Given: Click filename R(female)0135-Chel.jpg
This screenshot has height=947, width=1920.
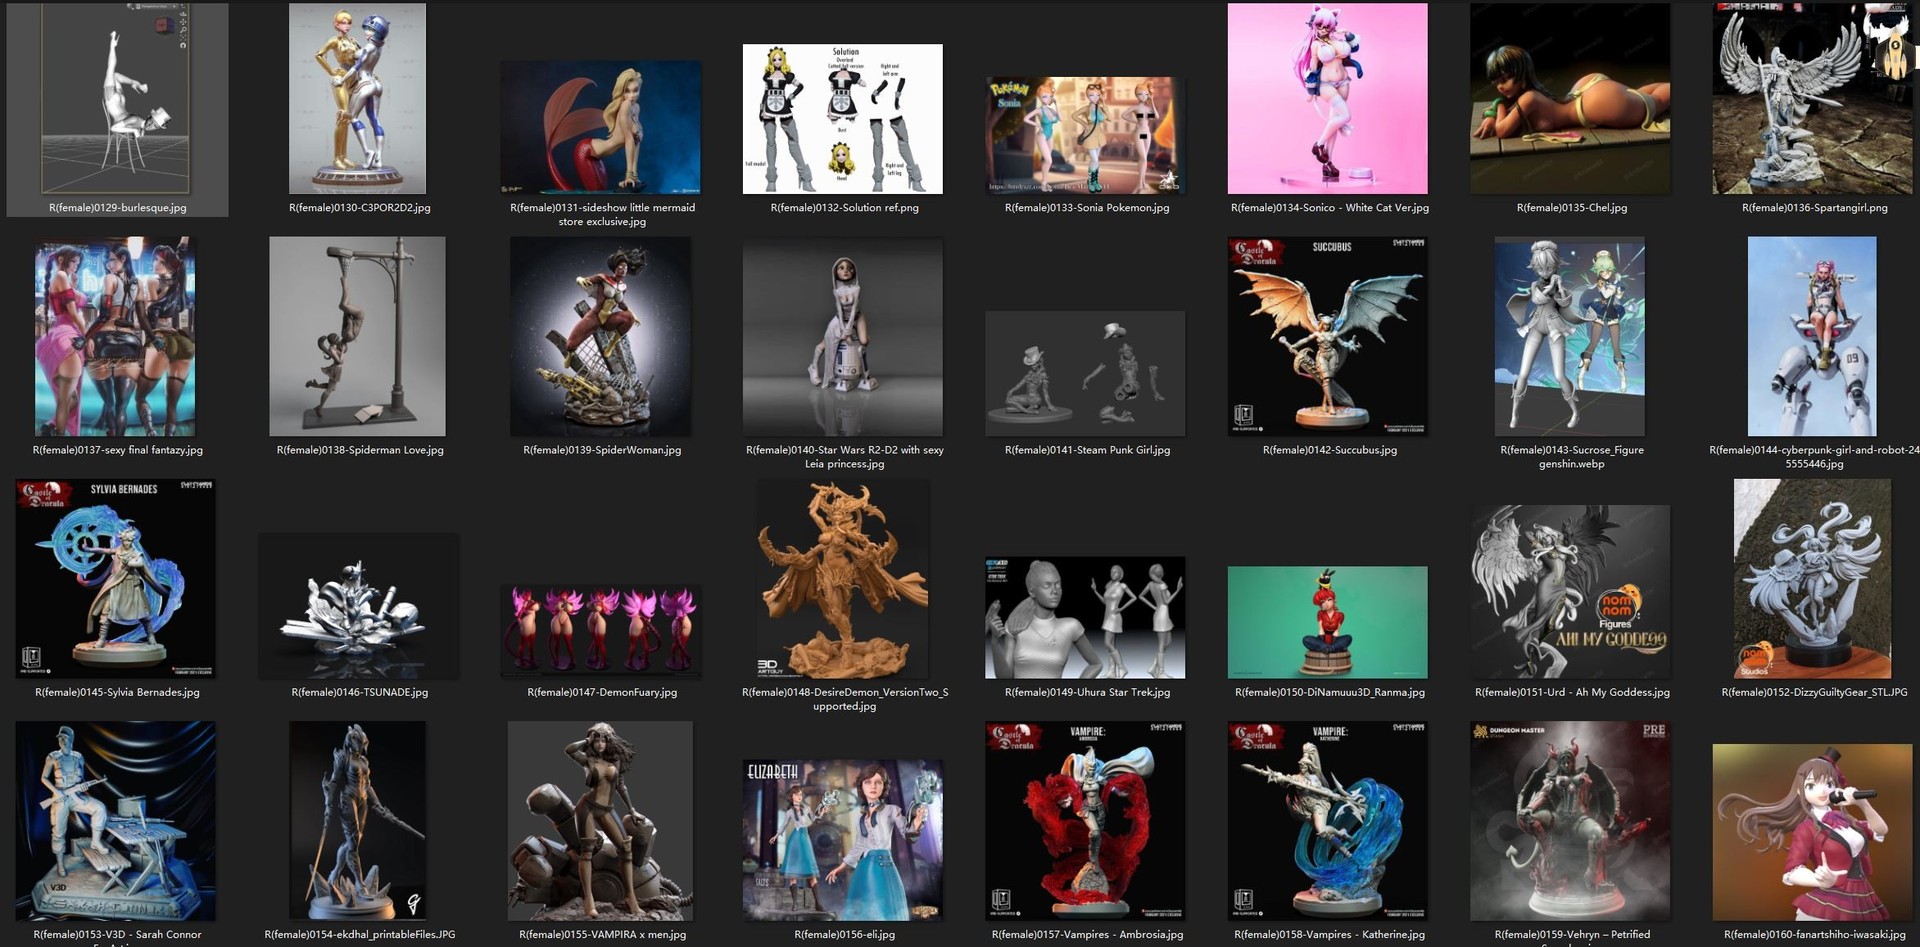Looking at the screenshot, I should [x=1572, y=208].
